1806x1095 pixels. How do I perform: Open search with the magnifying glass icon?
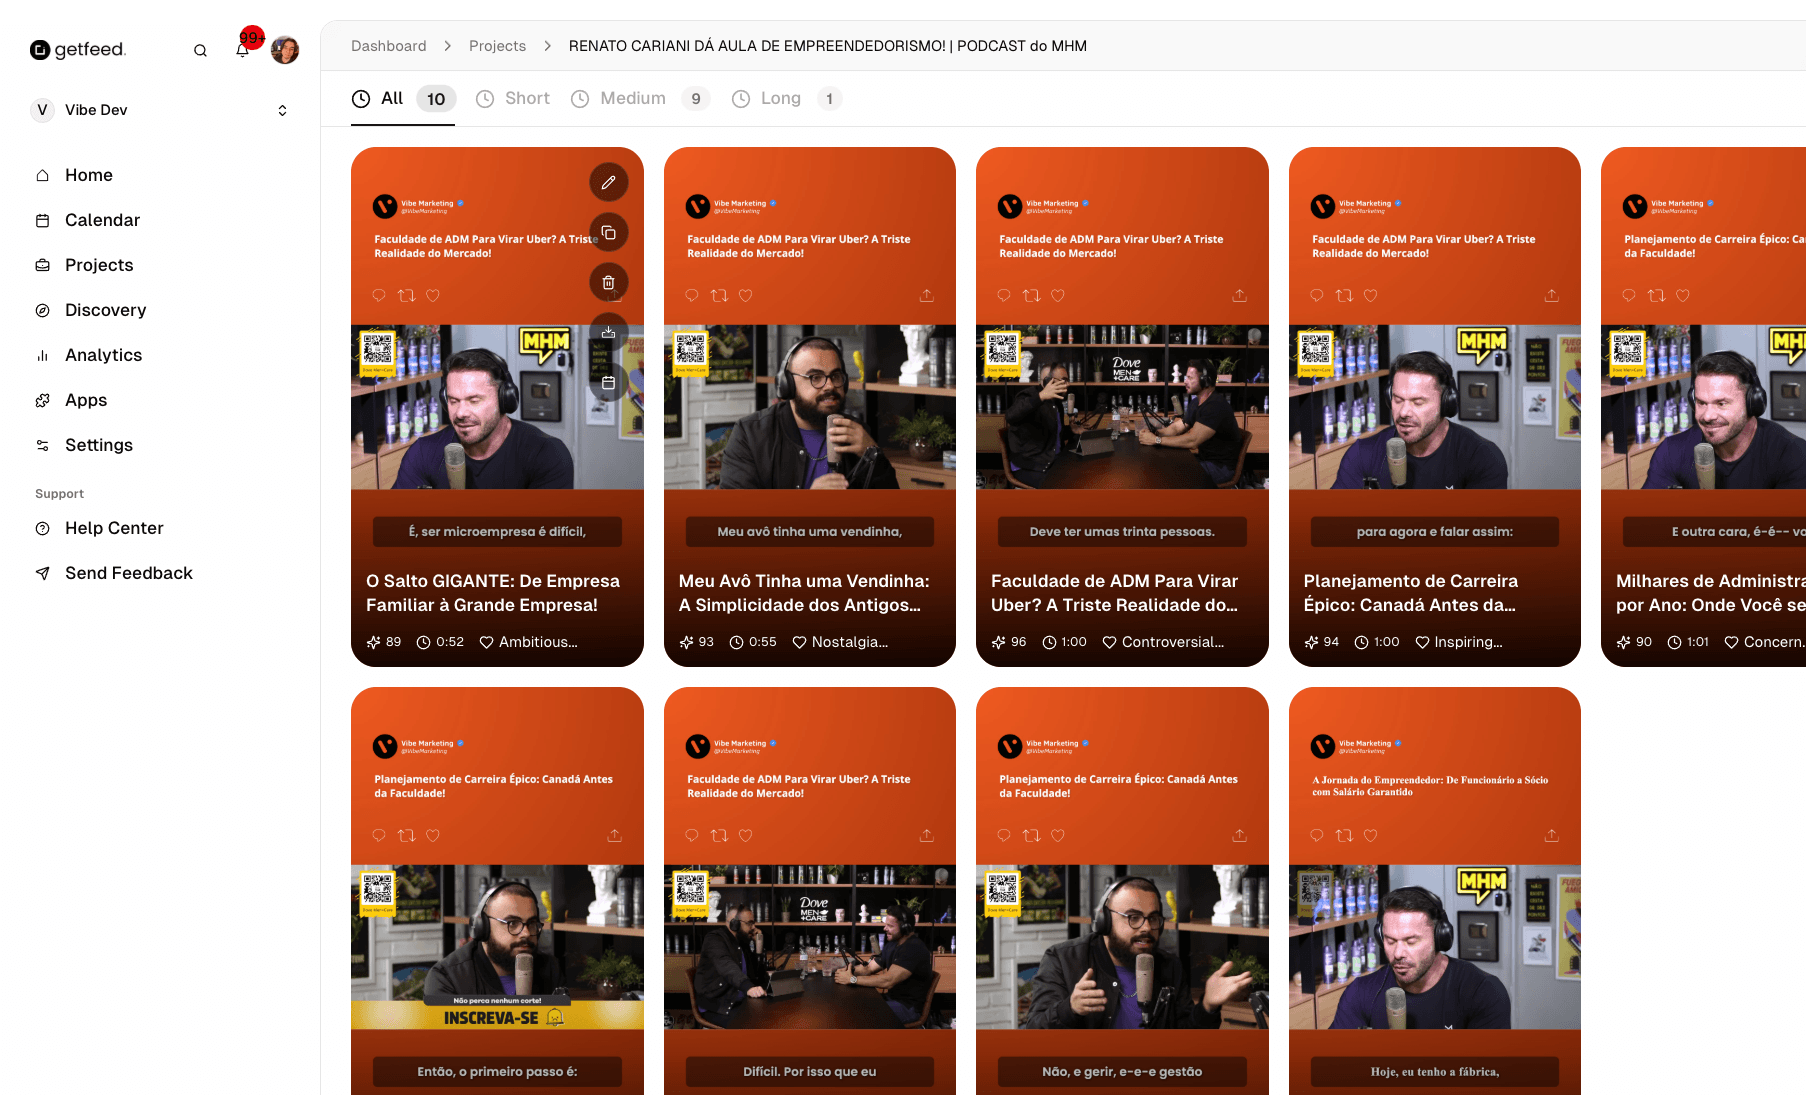pyautogui.click(x=200, y=49)
